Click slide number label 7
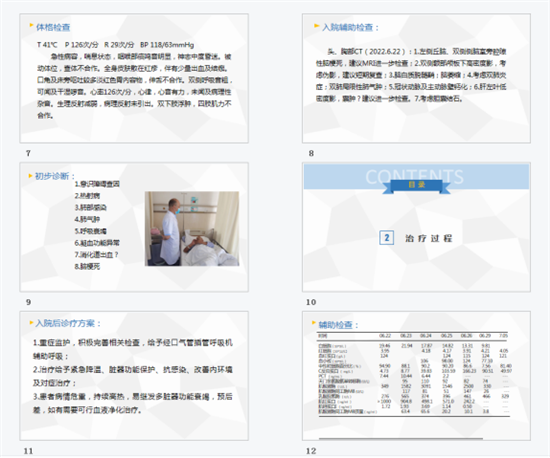Screen dimensions: 550x458 click(x=28, y=153)
